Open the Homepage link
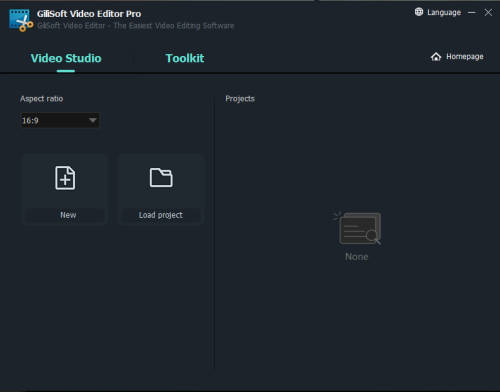Viewport: 500px width, 392px height. click(x=465, y=57)
